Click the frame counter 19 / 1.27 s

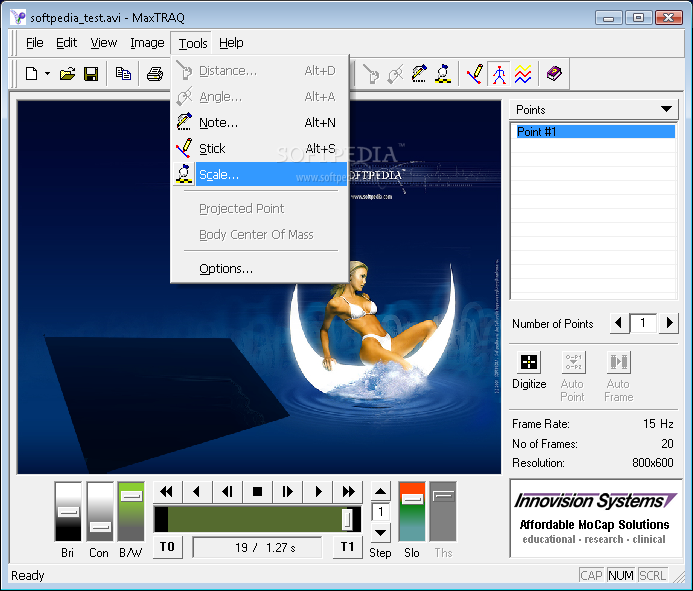tap(257, 548)
